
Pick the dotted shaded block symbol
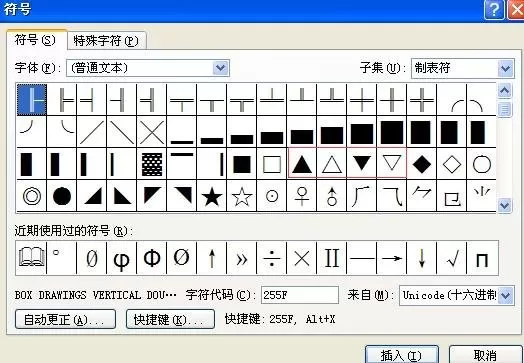(x=152, y=164)
